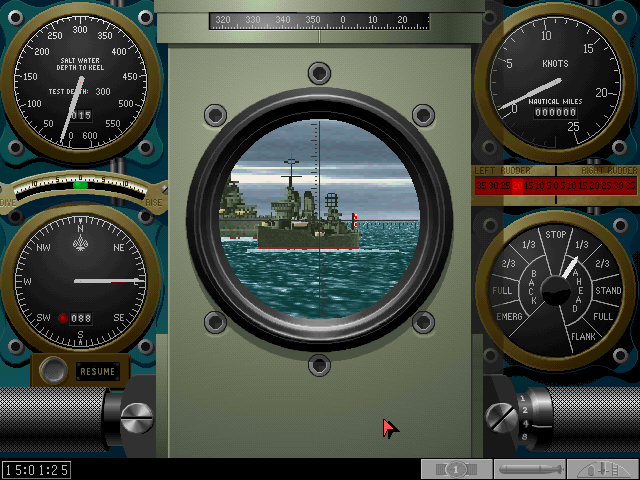Click 15 on the knots gauge

coord(588,49)
